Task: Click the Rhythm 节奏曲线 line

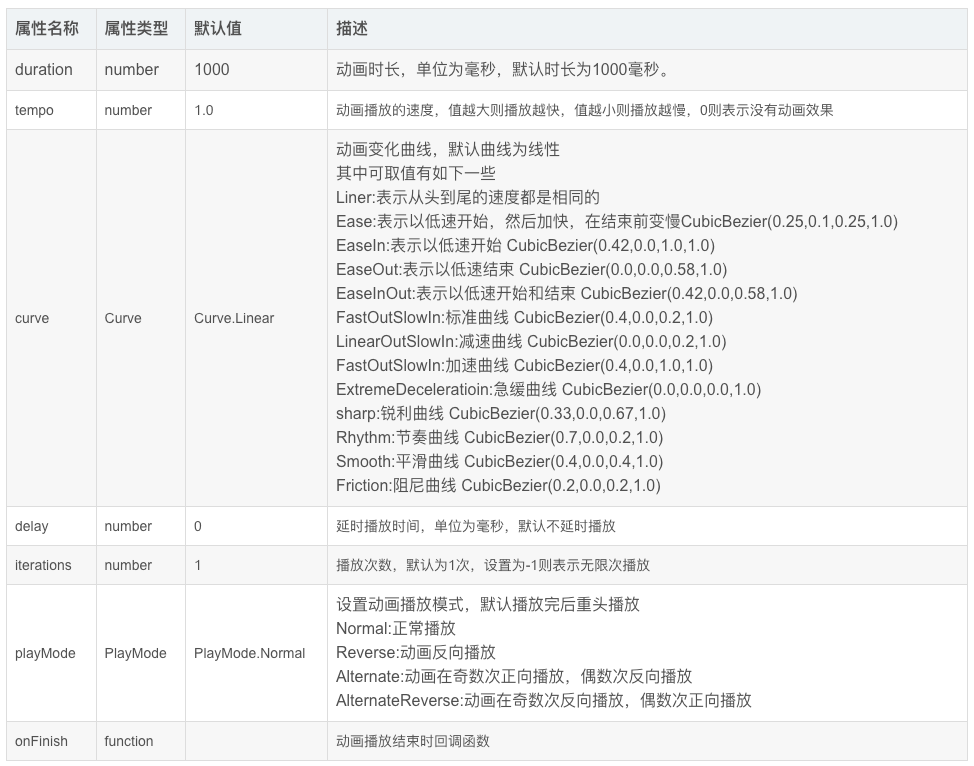Action: (x=499, y=437)
